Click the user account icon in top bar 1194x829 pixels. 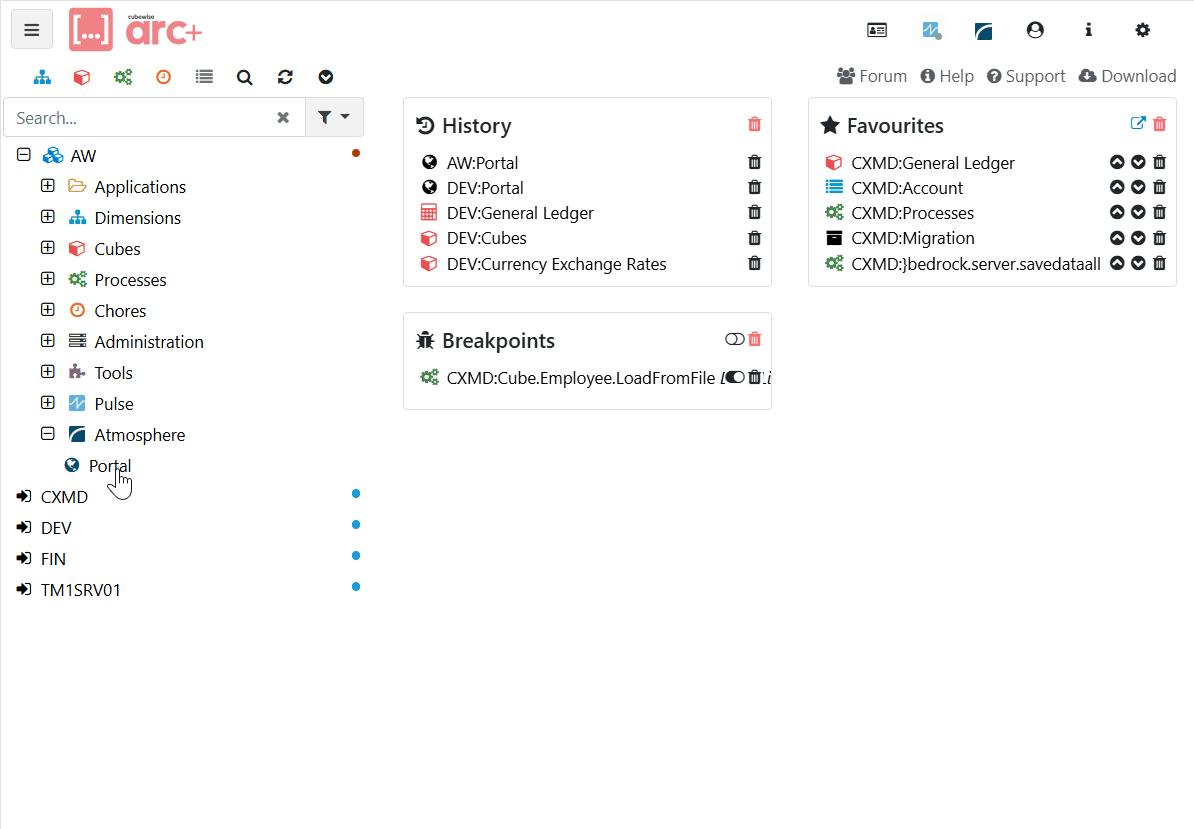(1035, 30)
